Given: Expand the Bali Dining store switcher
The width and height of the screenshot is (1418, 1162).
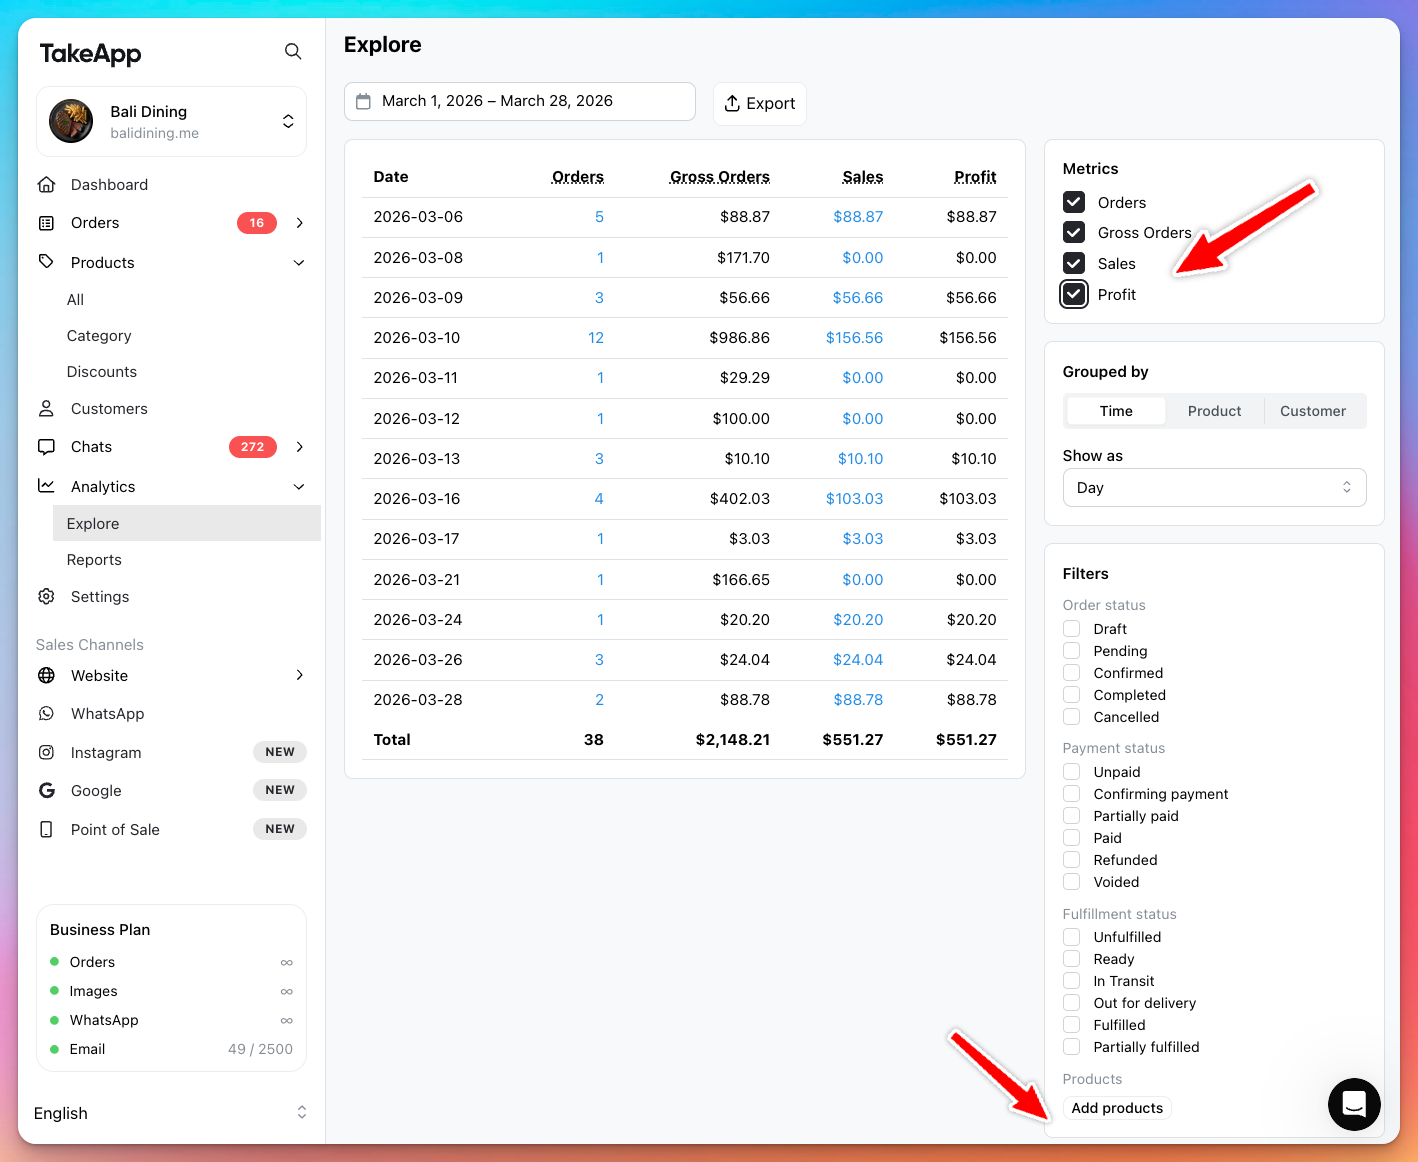Looking at the screenshot, I should click(x=287, y=121).
